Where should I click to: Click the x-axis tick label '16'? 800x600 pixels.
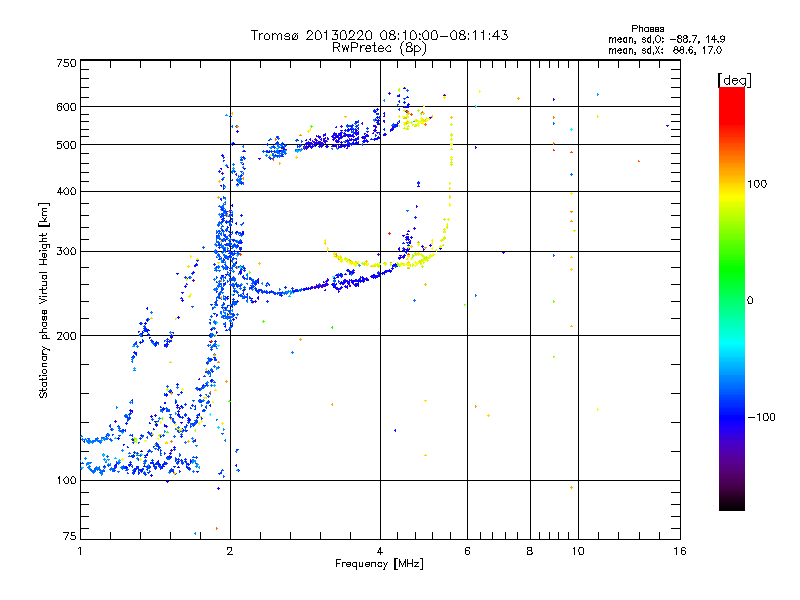(680, 551)
